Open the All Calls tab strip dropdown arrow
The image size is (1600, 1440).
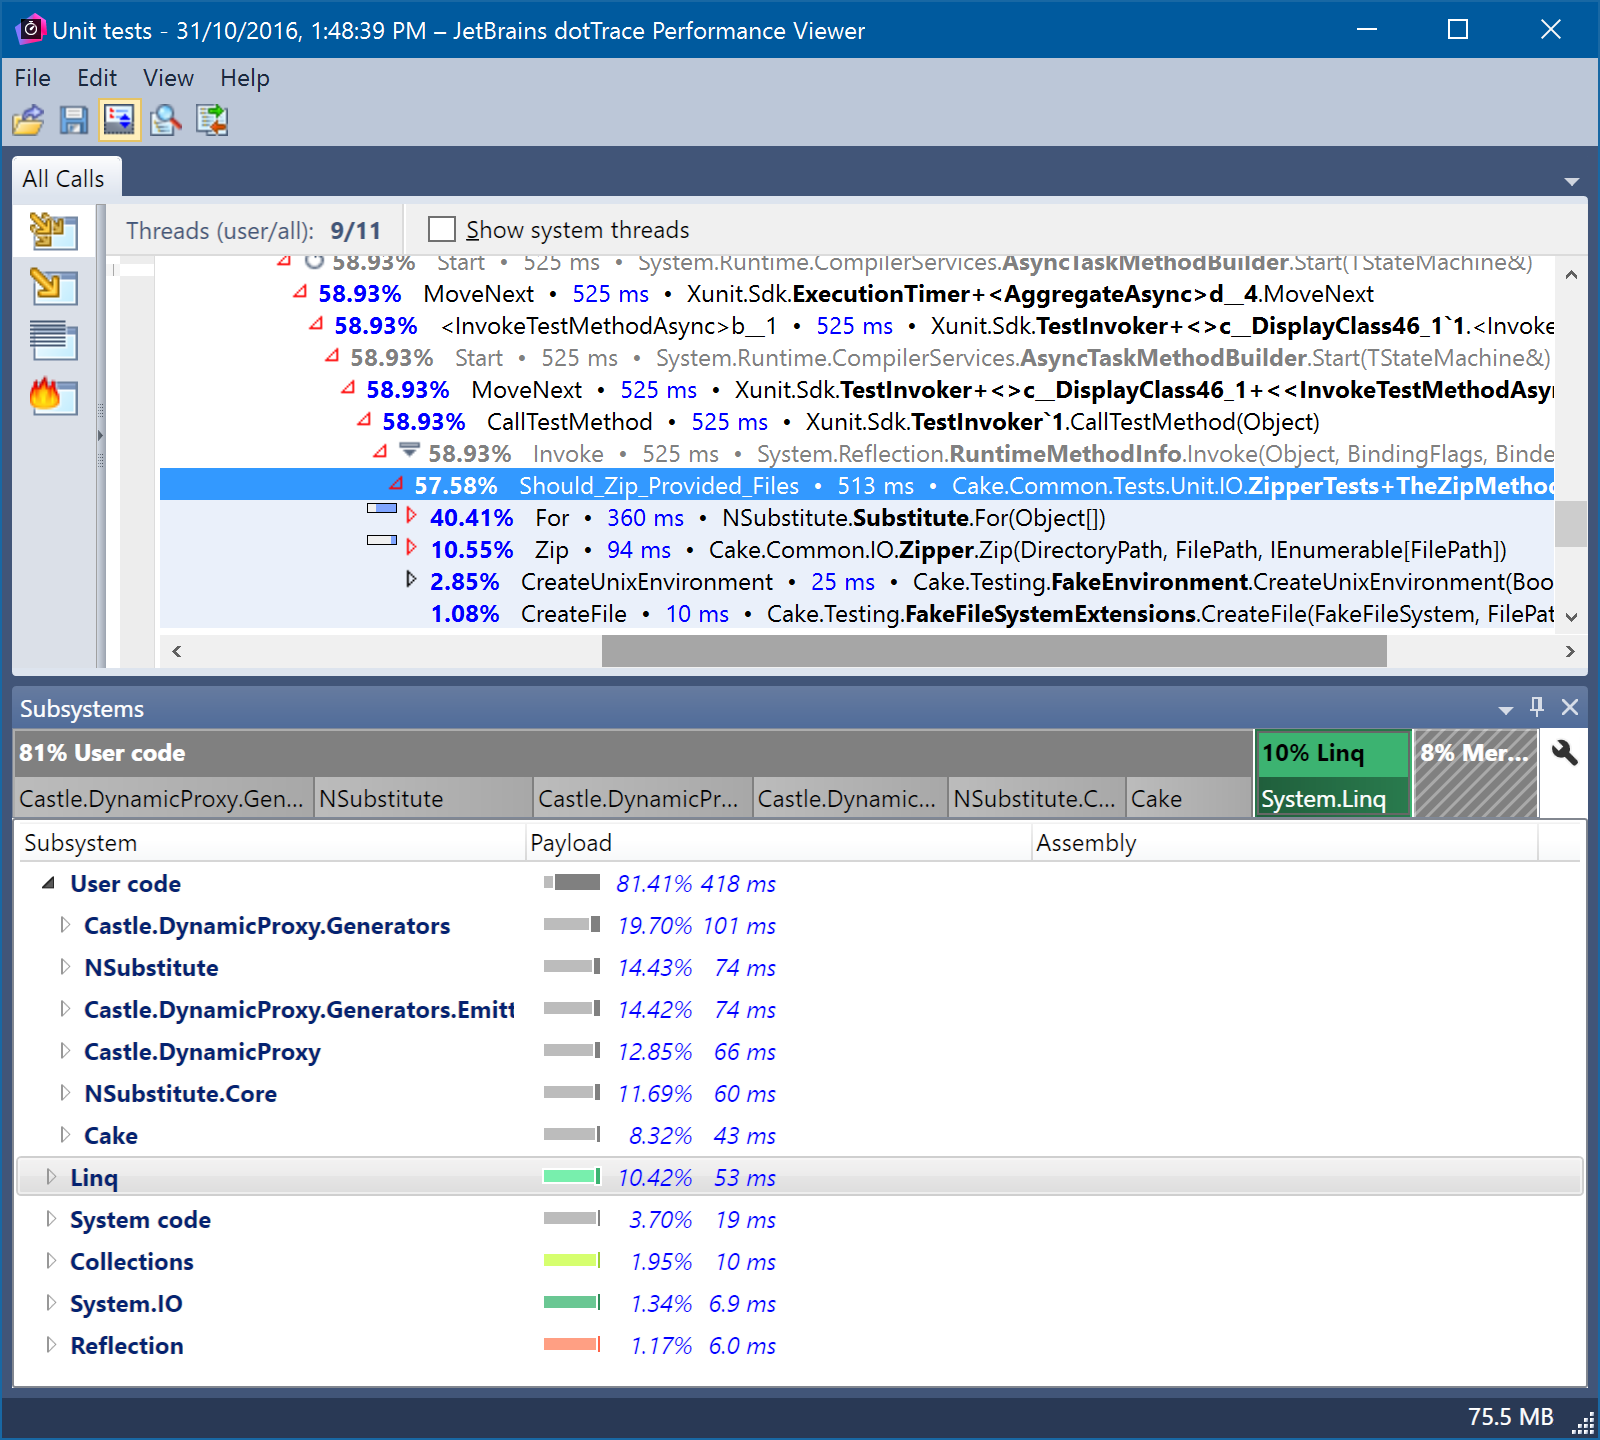click(x=1572, y=182)
